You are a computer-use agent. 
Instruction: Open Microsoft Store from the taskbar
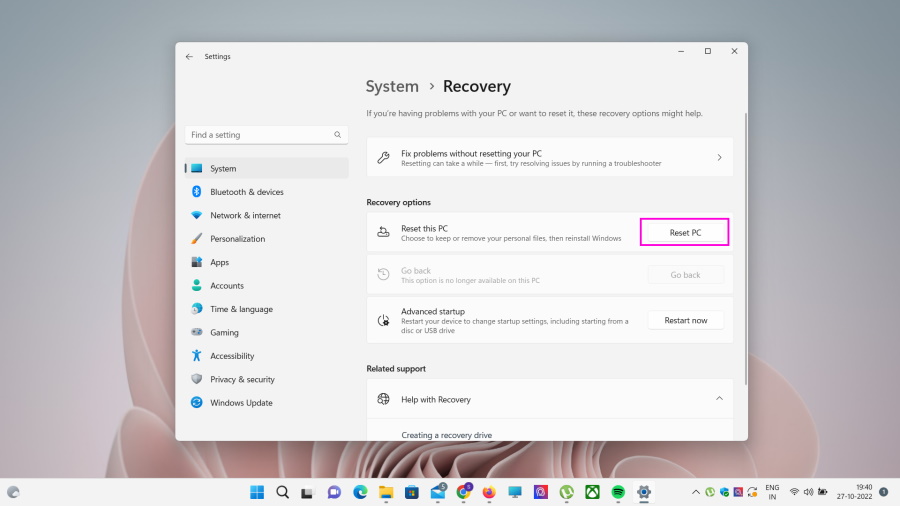[x=411, y=492]
